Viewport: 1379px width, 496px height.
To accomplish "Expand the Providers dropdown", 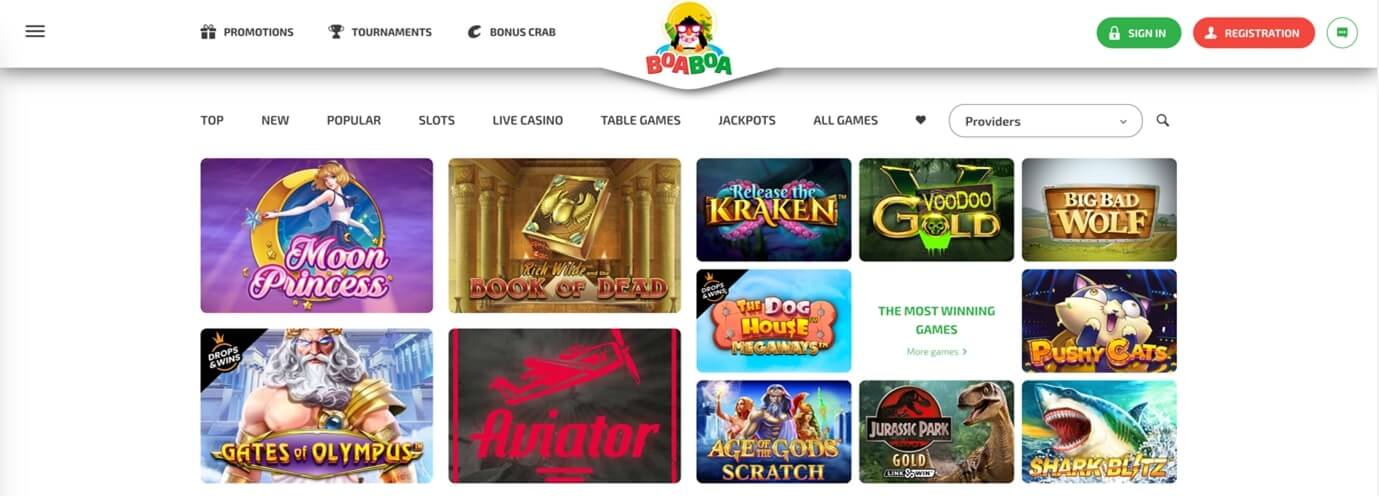I will click(1045, 121).
